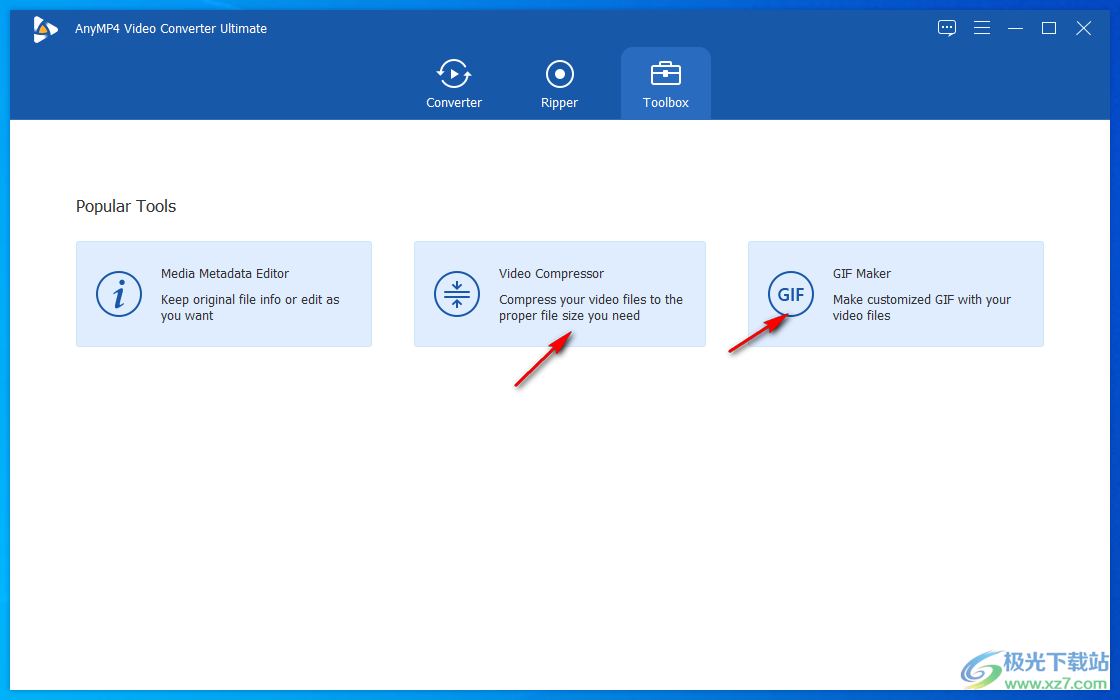Click 'Make customized GIF with your video files' text

(x=921, y=307)
